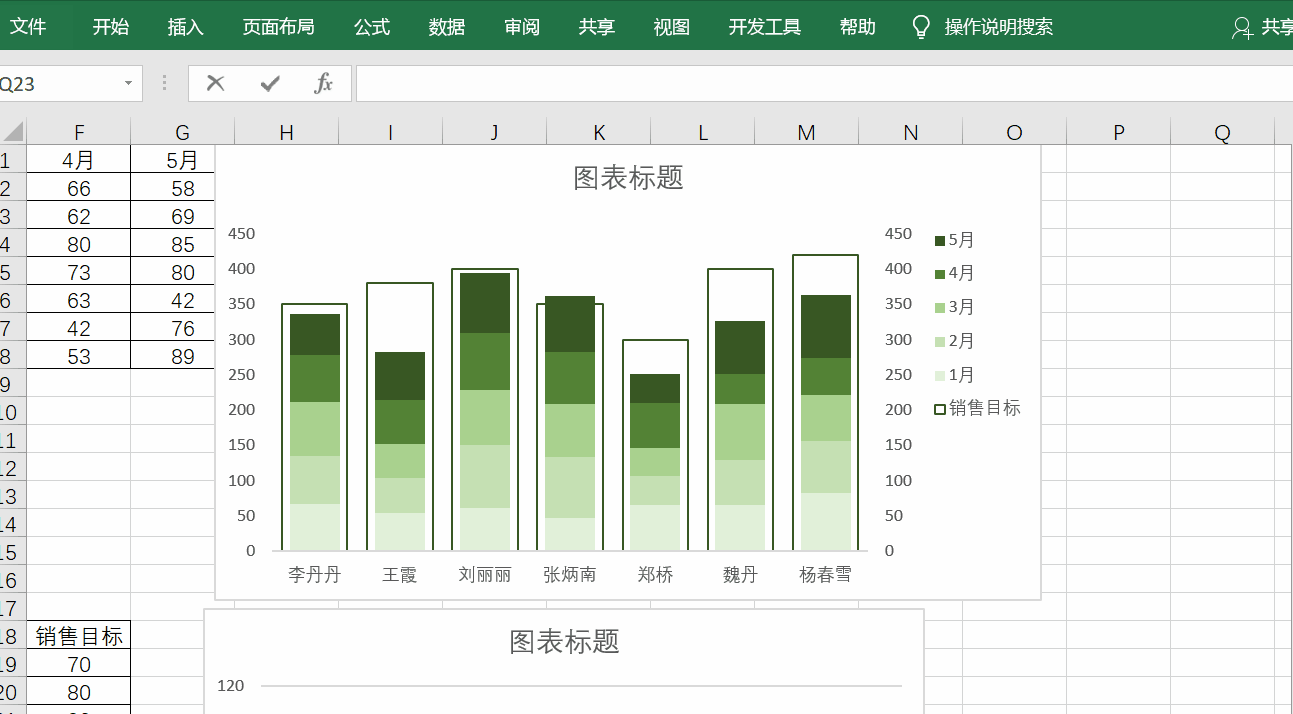Click the 张炳南 axis label

point(569,575)
